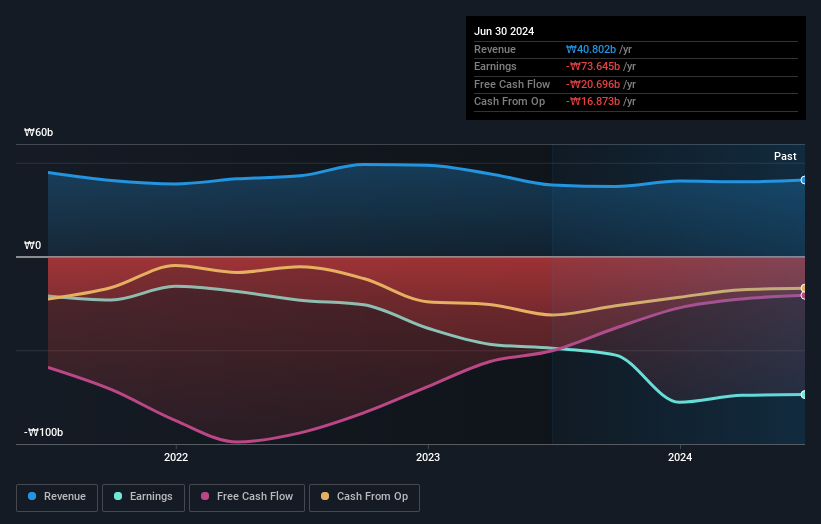Click the blue Revenue legend dot

click(x=32, y=496)
